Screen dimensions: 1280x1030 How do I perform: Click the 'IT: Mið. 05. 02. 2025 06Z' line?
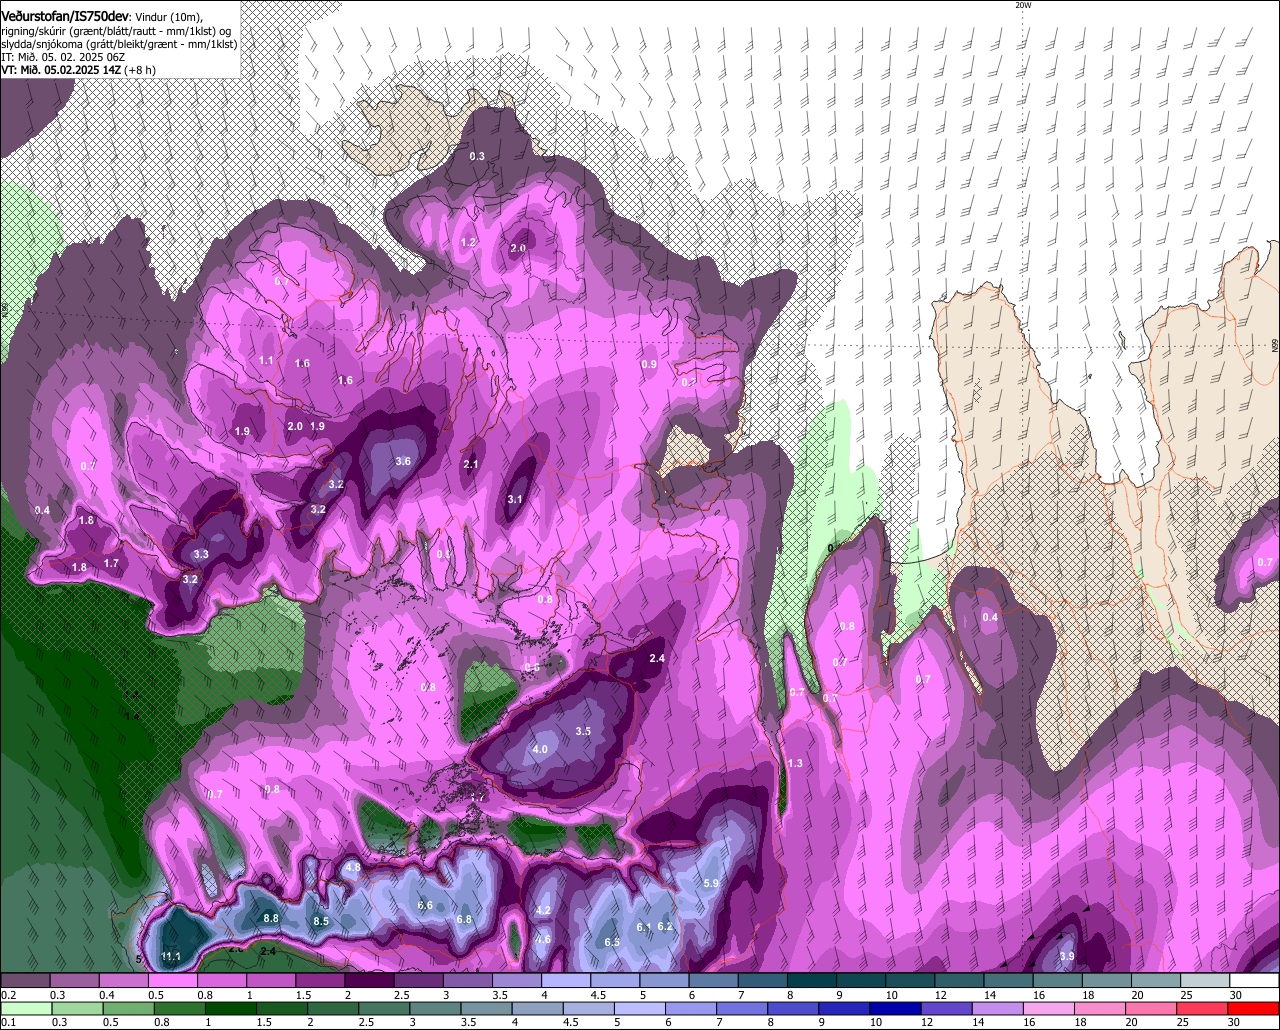coord(63,57)
